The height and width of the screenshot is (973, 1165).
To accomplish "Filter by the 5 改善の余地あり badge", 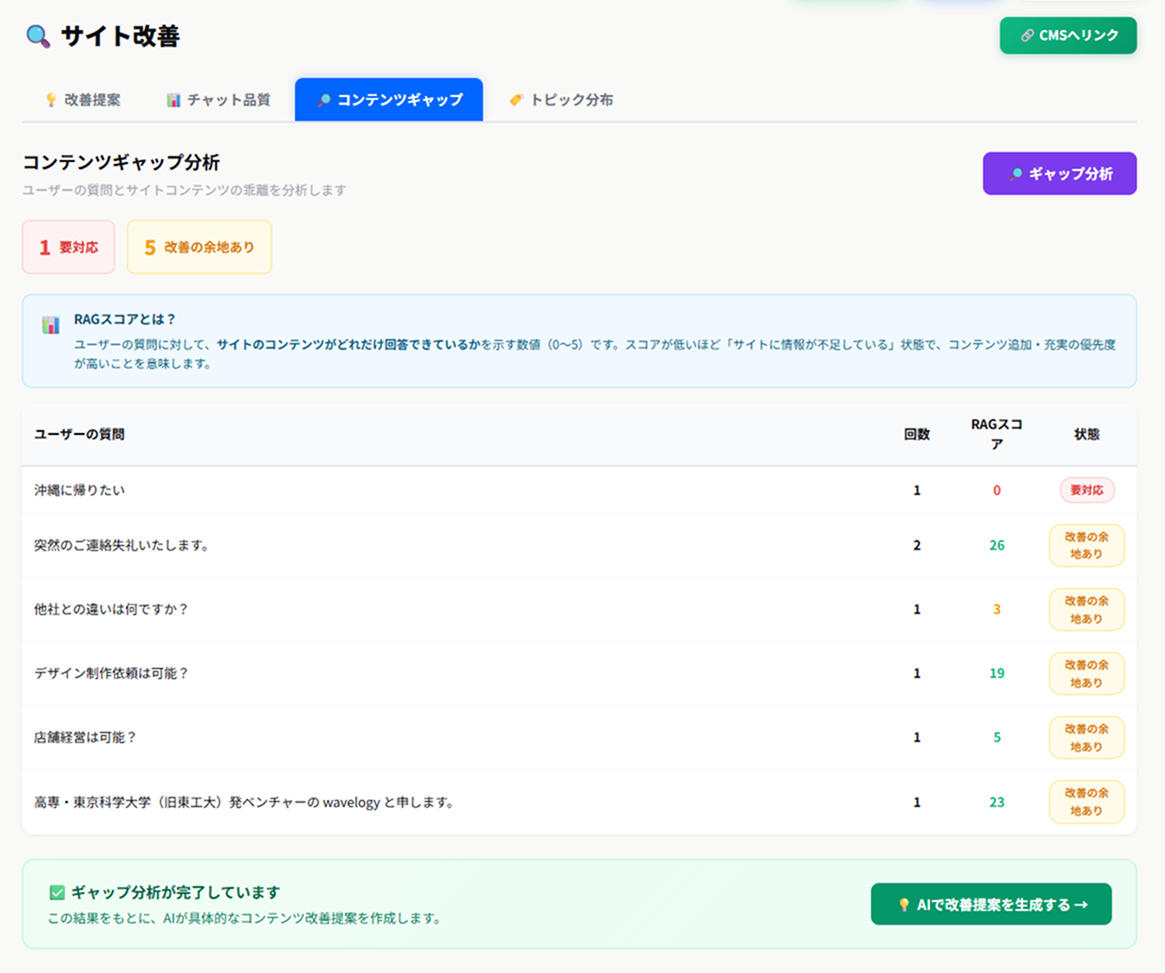I will tap(199, 247).
